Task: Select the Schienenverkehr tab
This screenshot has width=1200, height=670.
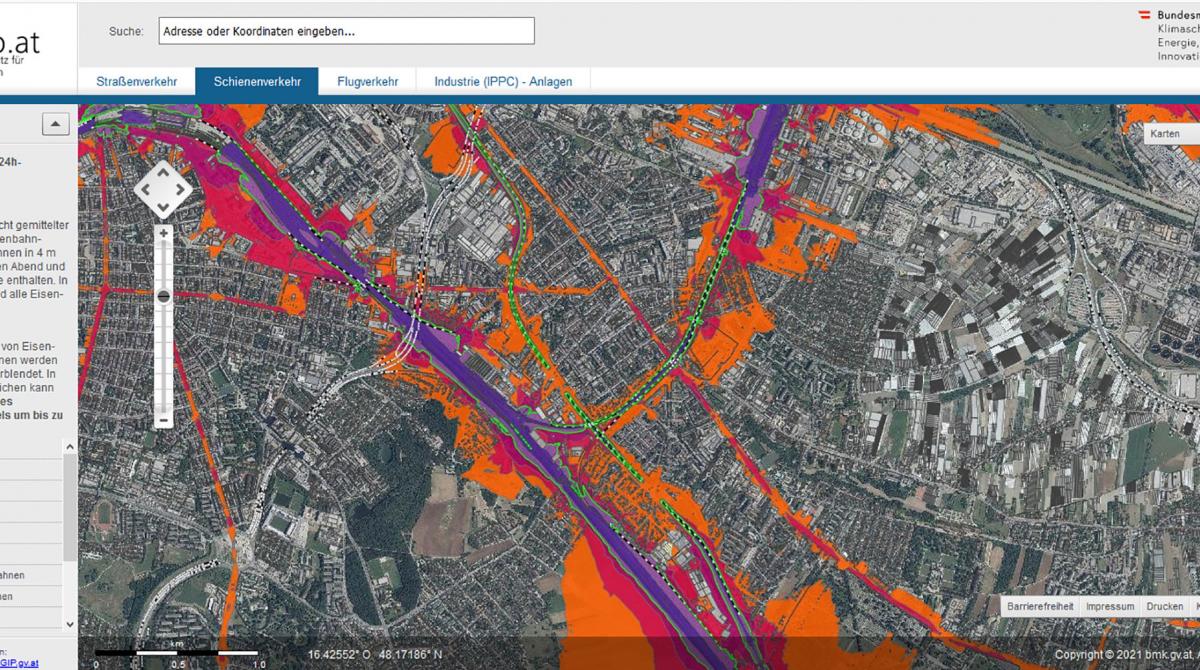Action: (257, 82)
